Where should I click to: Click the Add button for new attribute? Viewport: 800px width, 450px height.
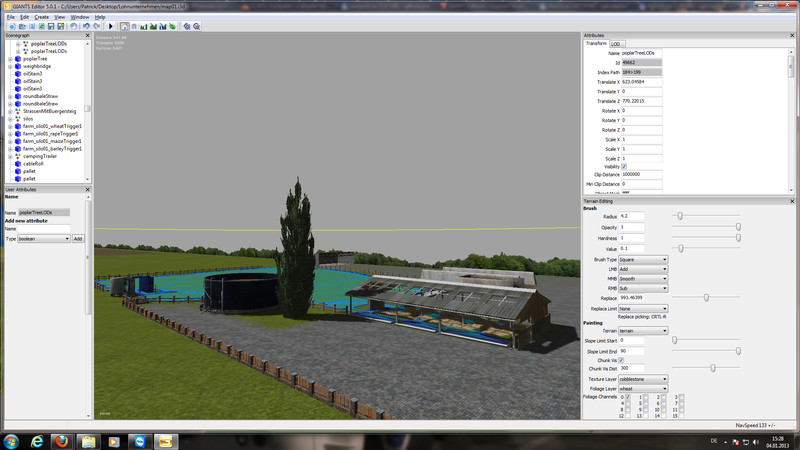[x=78, y=239]
